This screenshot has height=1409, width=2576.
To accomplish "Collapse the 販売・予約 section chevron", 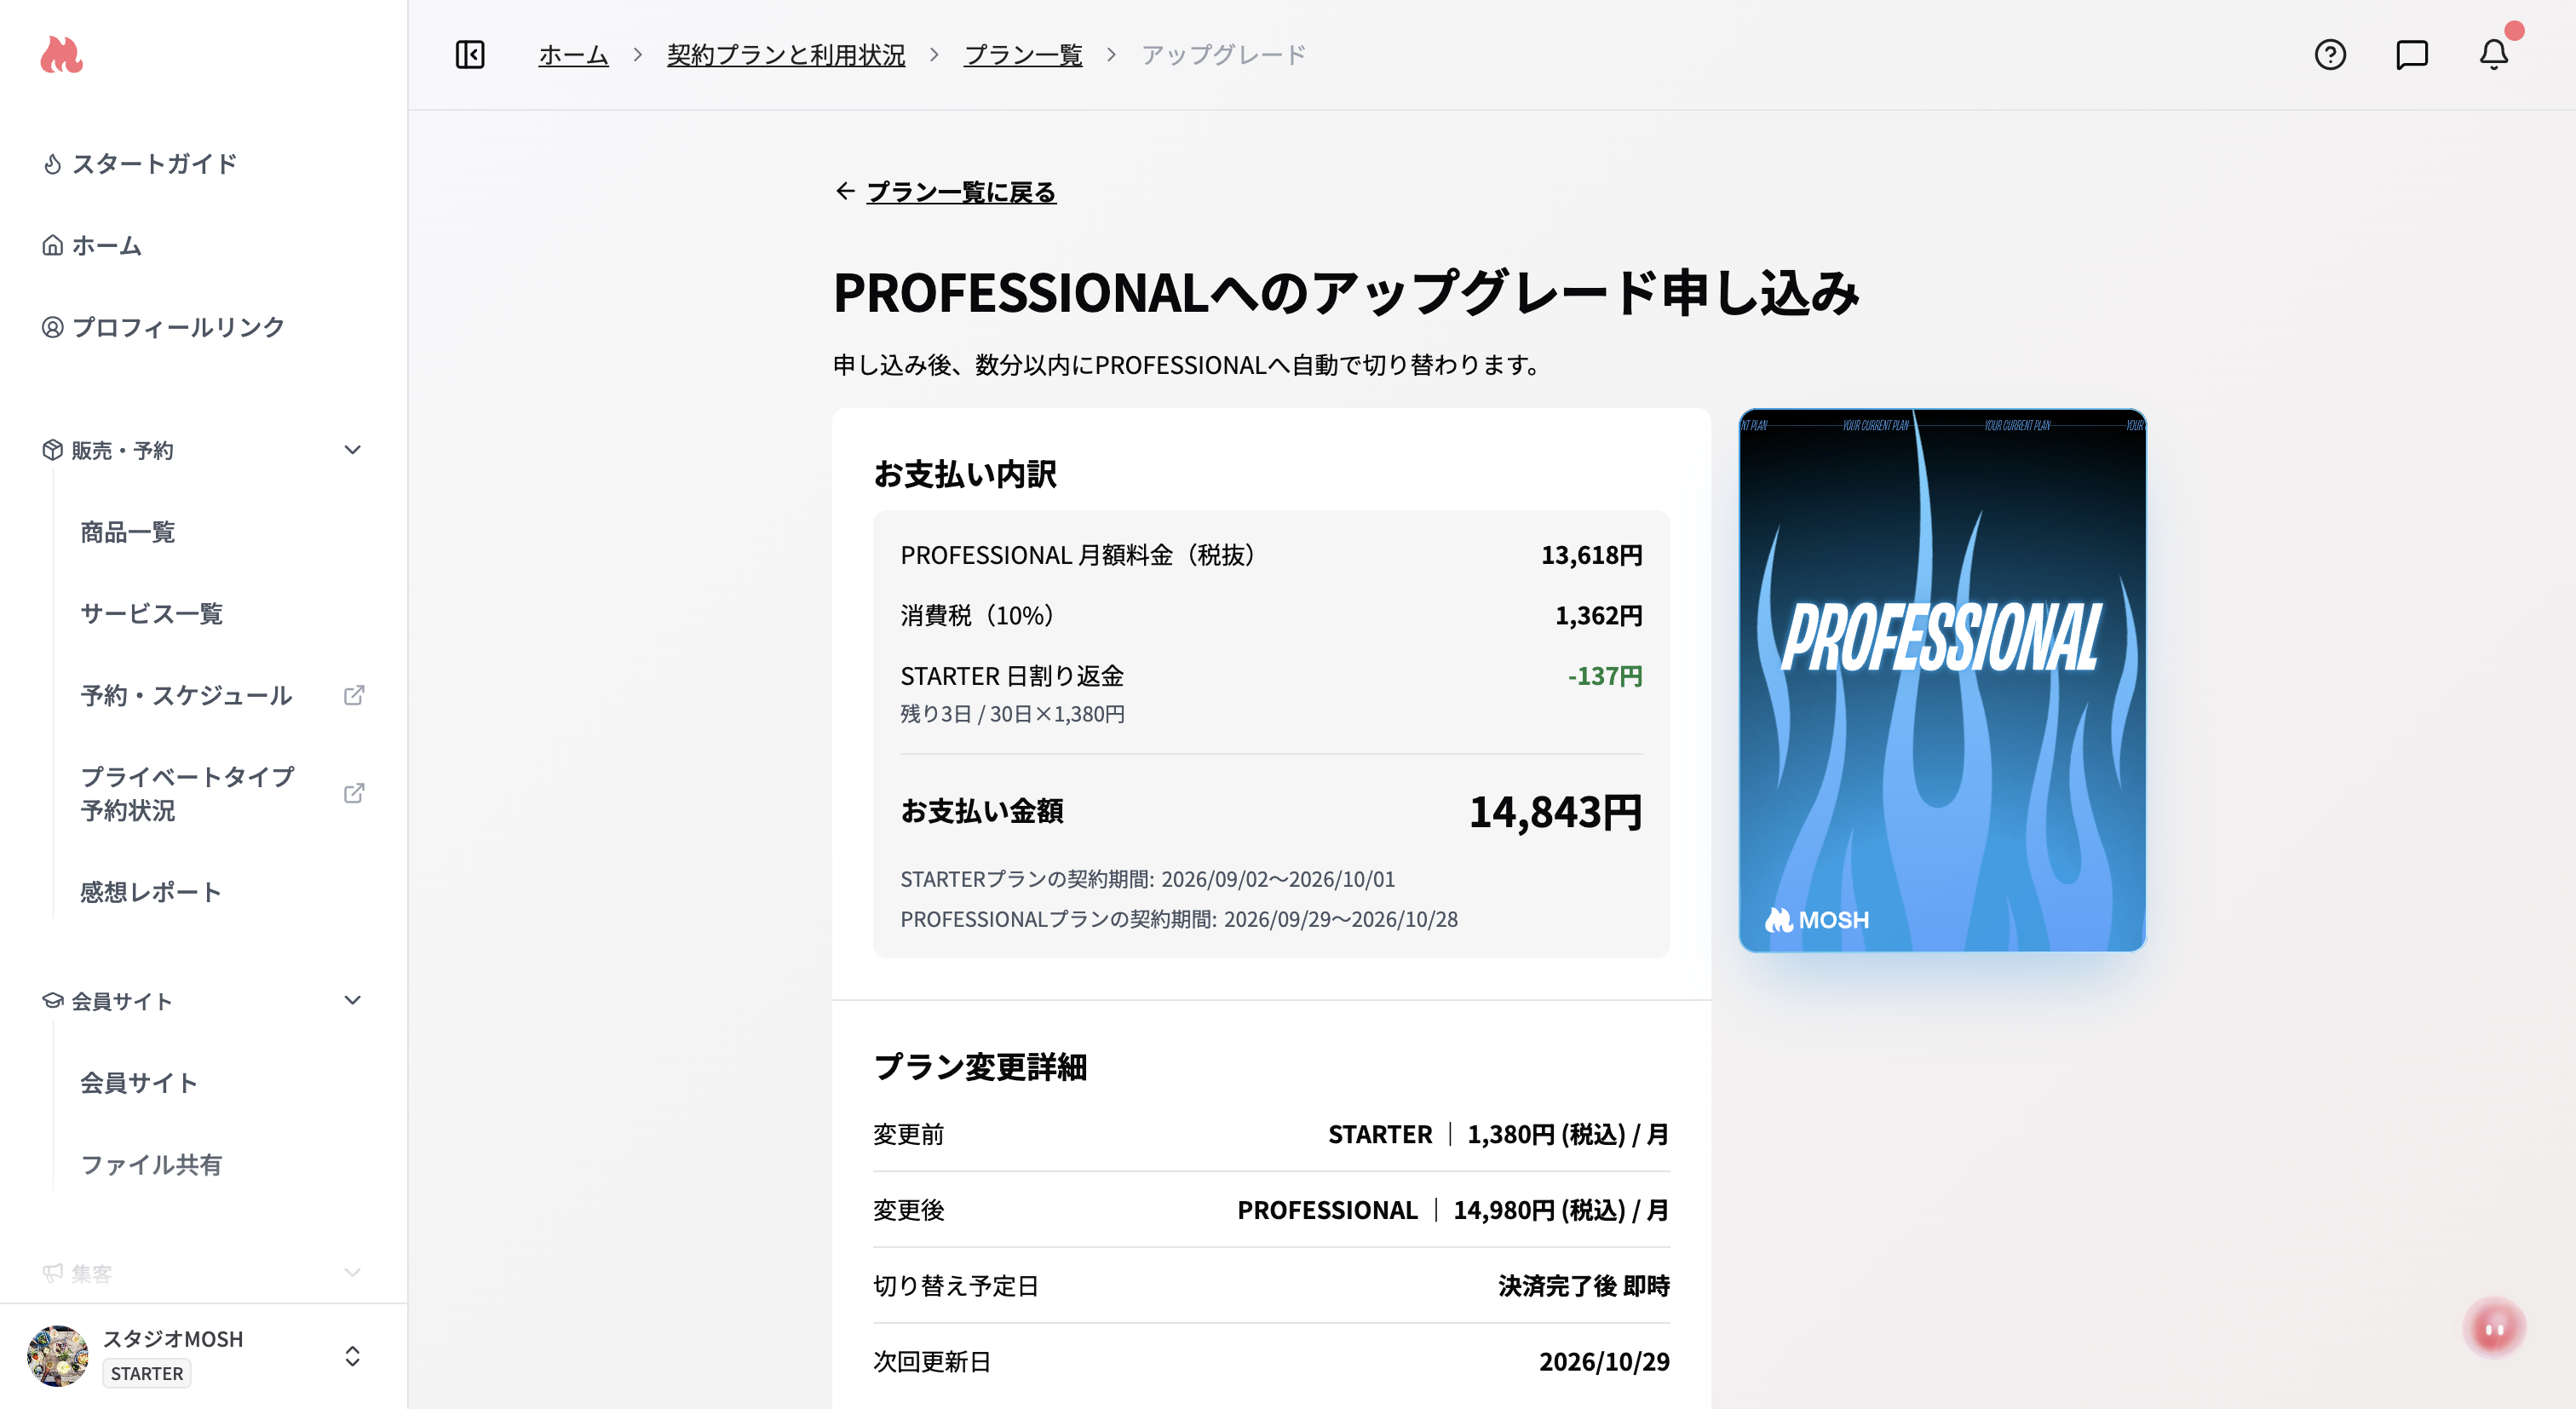I will pos(352,450).
